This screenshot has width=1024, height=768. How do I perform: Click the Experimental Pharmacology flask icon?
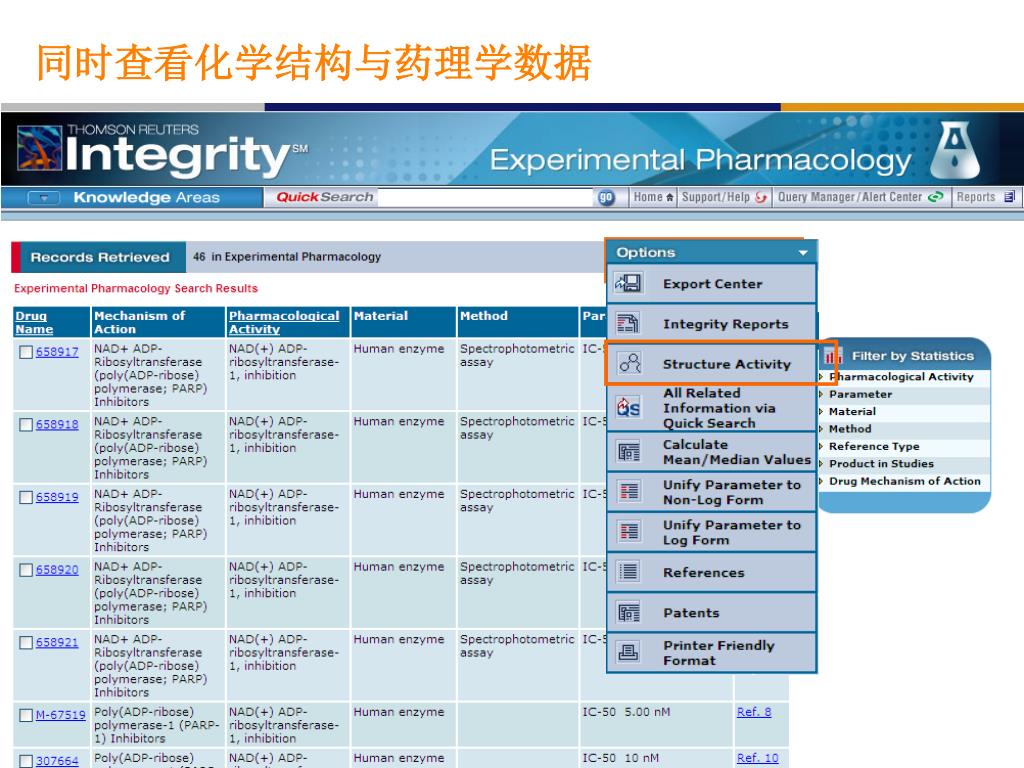coord(955,150)
